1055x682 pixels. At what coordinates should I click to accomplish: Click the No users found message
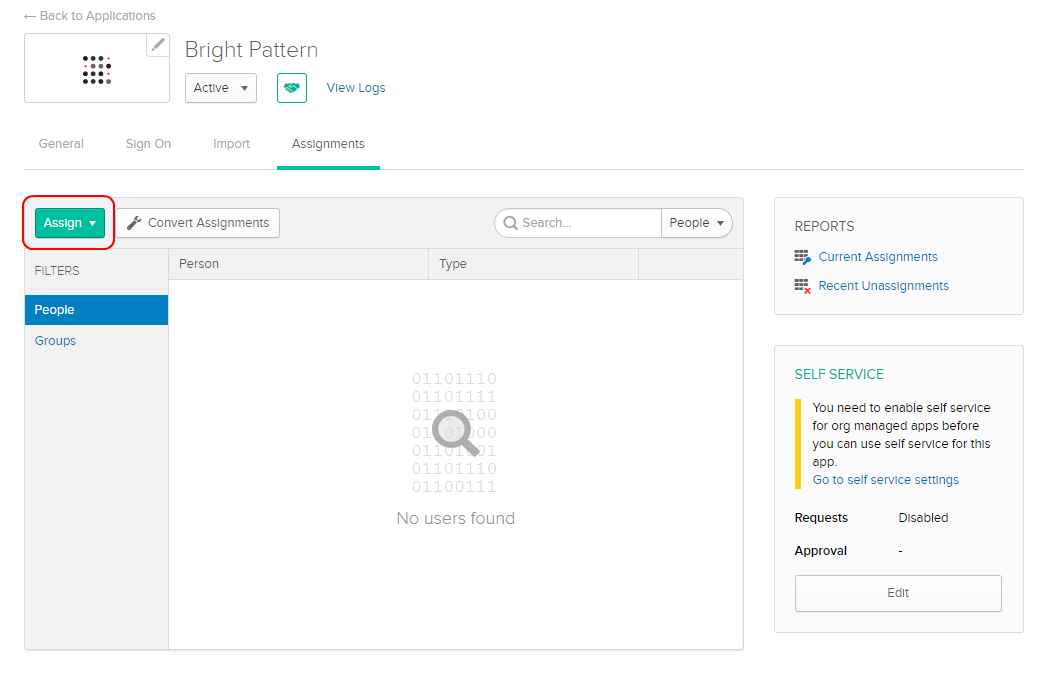pos(456,519)
